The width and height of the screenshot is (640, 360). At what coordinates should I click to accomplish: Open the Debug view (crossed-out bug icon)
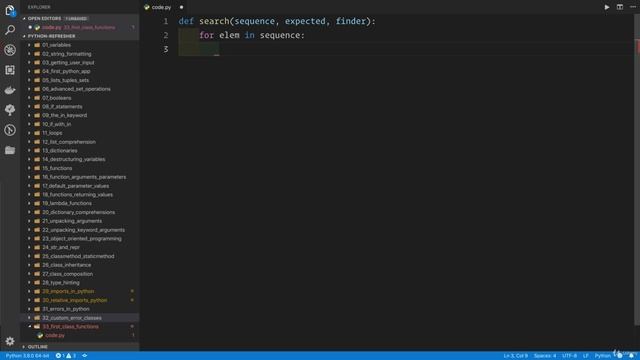point(10,50)
